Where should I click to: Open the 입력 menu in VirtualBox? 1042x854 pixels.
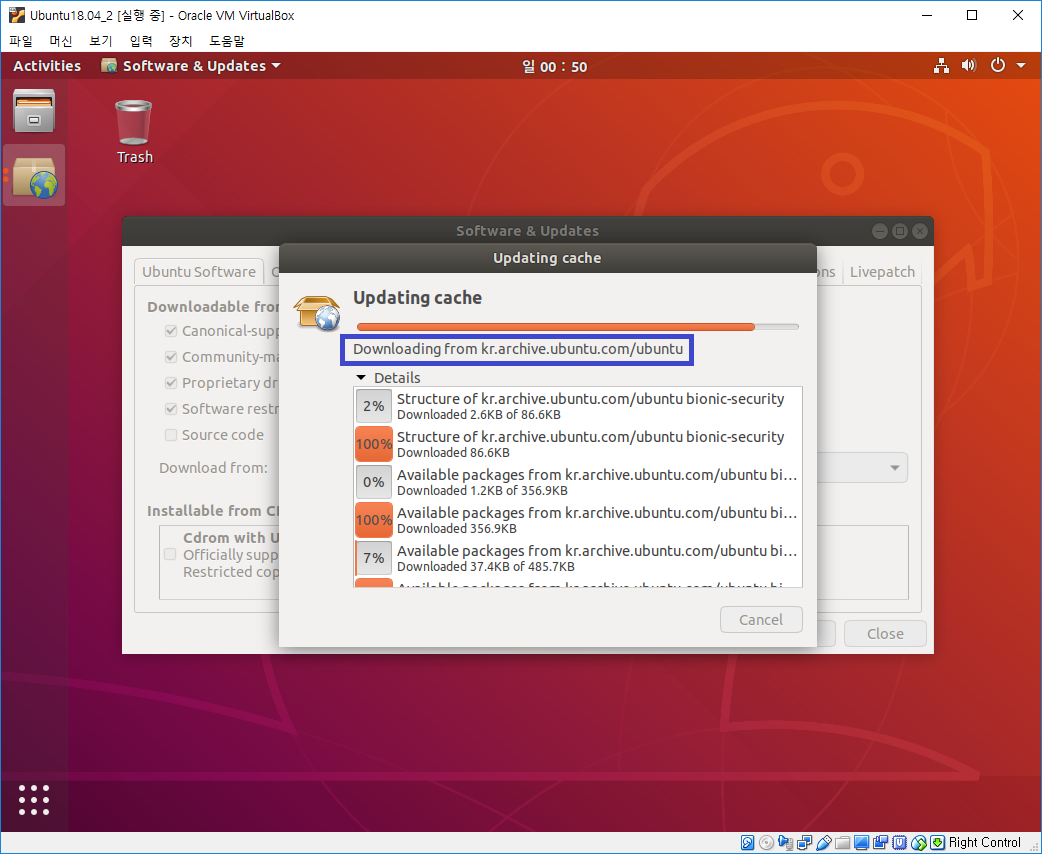click(140, 41)
